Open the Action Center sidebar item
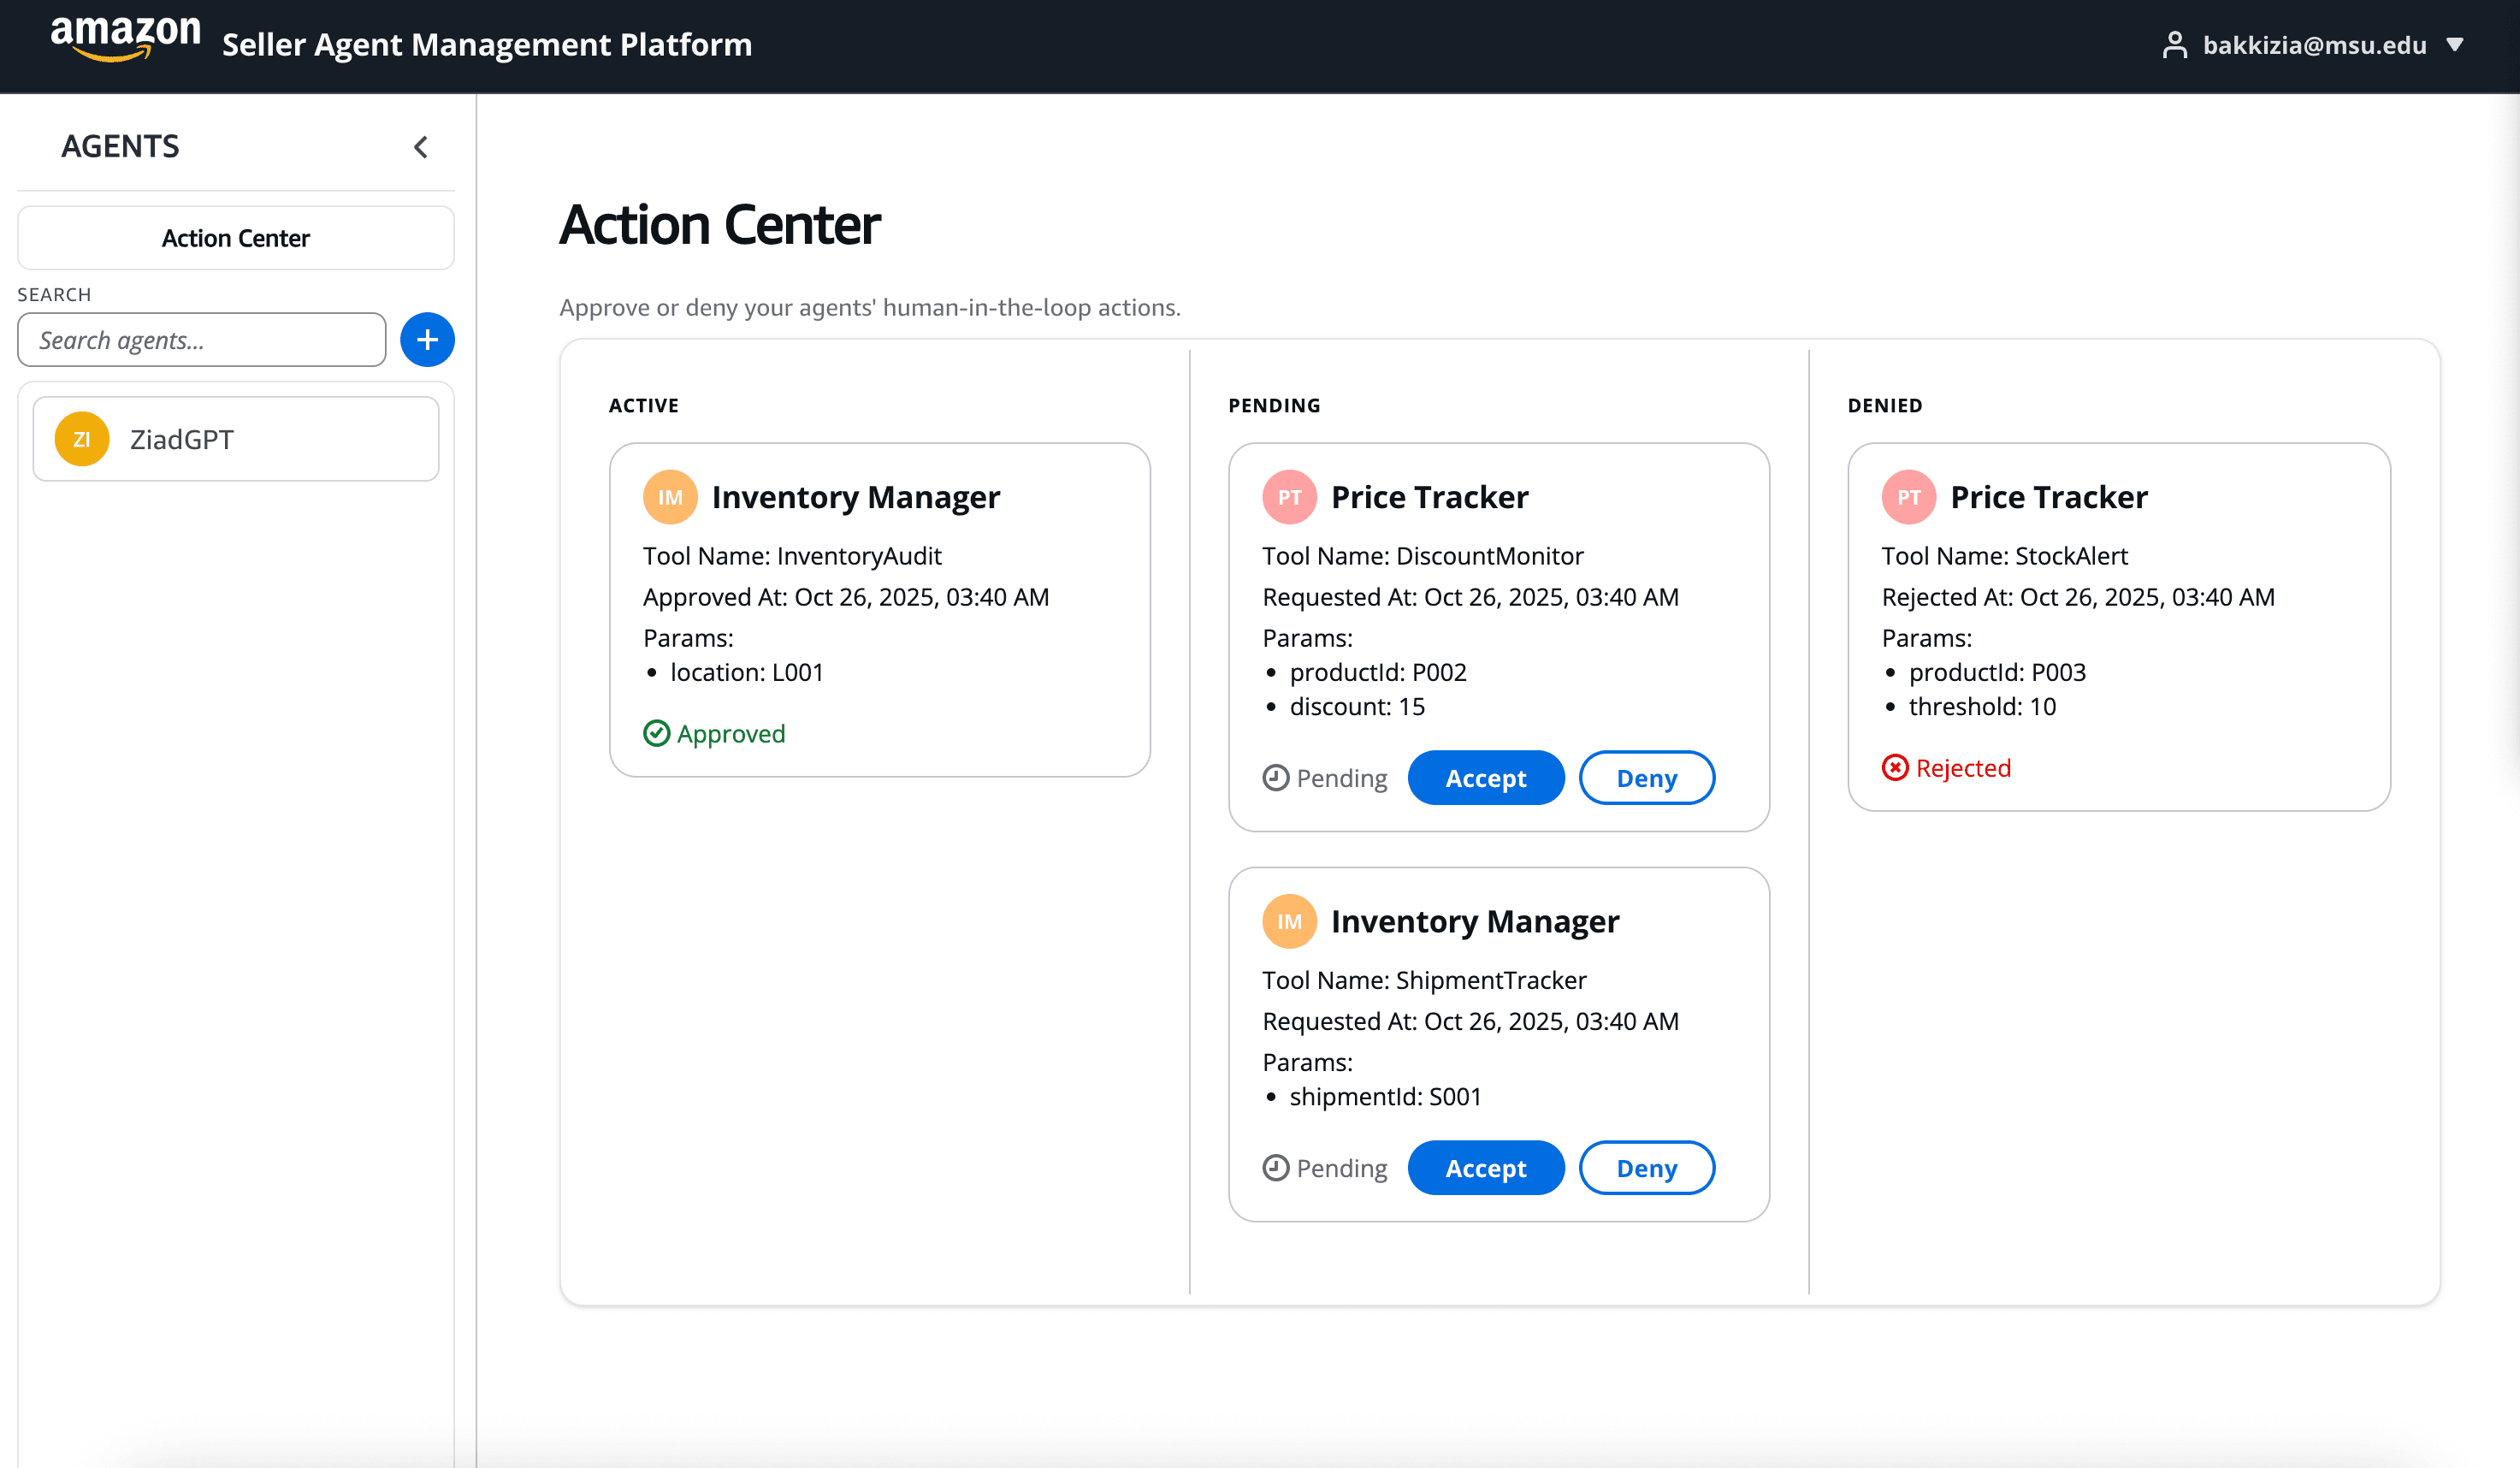 [x=236, y=238]
